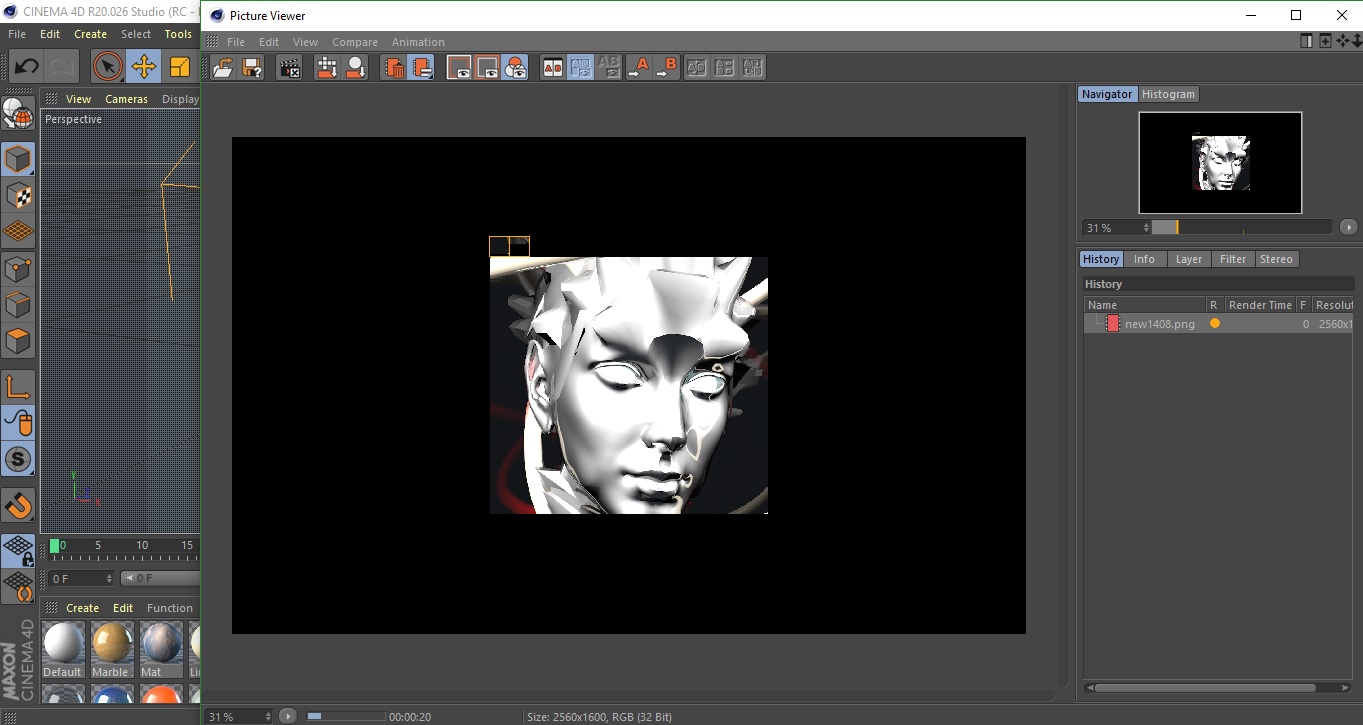This screenshot has height=725, width=1363.
Task: Select the Move tool in main toolbar
Action: click(x=144, y=67)
